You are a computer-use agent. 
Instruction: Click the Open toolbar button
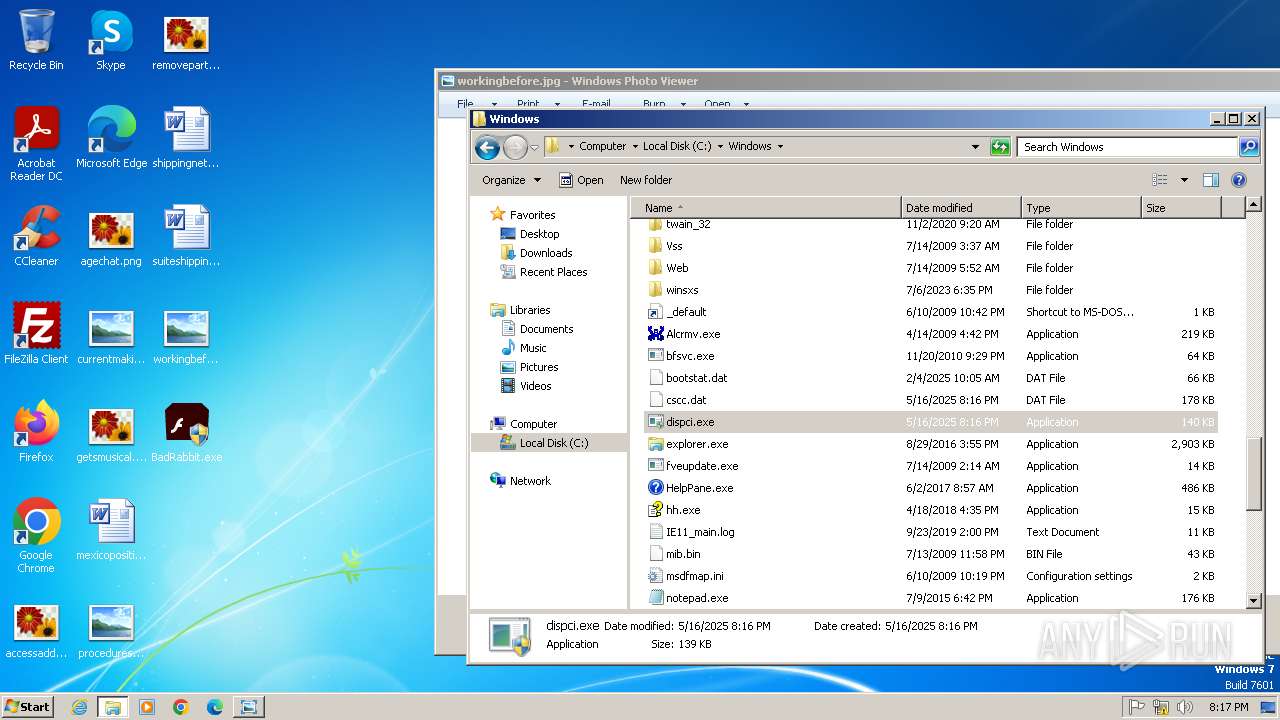[x=581, y=180]
